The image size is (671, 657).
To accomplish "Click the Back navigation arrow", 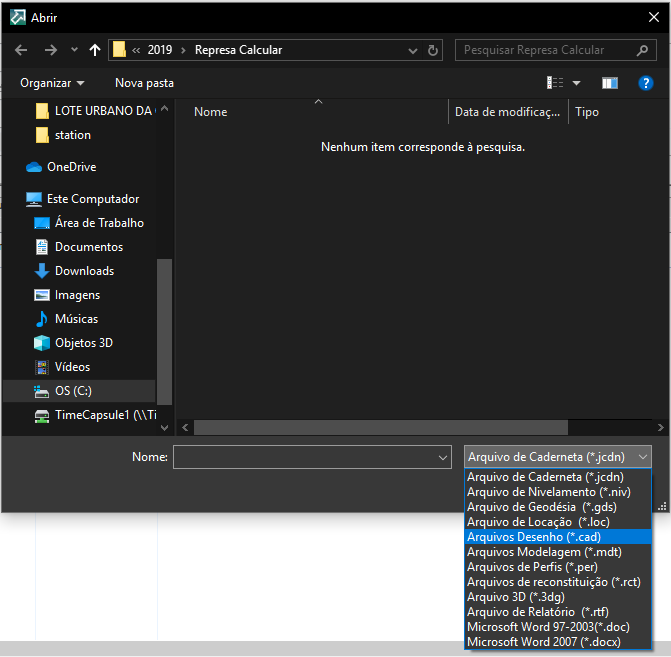I will point(21,50).
